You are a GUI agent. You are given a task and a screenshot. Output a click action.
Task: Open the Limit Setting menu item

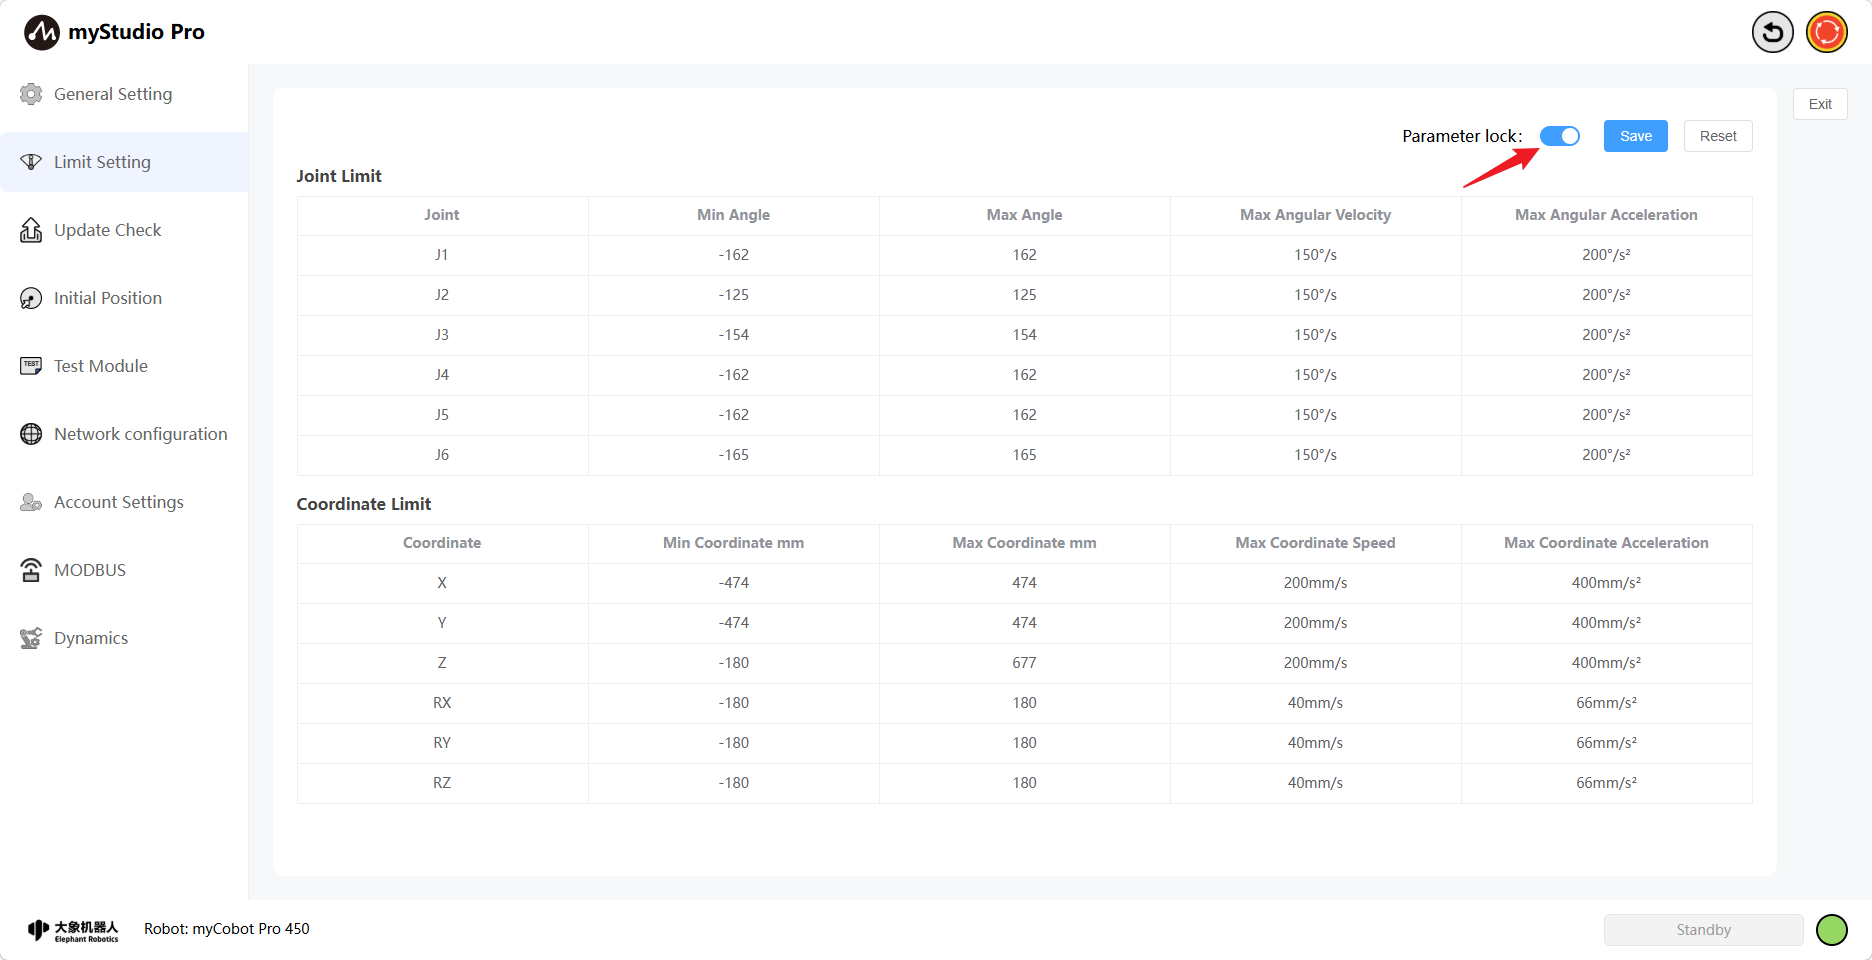pyautogui.click(x=102, y=162)
